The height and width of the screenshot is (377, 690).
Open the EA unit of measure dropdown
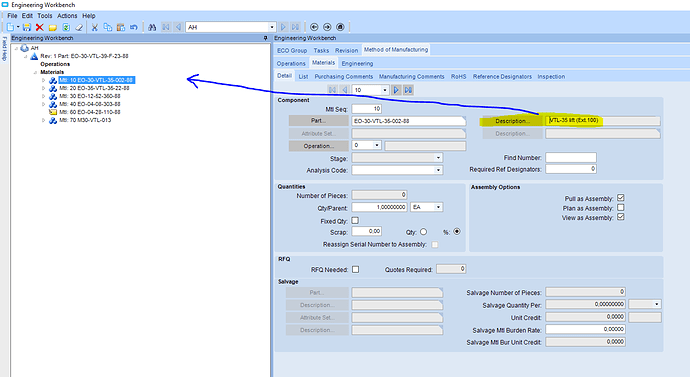click(x=438, y=207)
